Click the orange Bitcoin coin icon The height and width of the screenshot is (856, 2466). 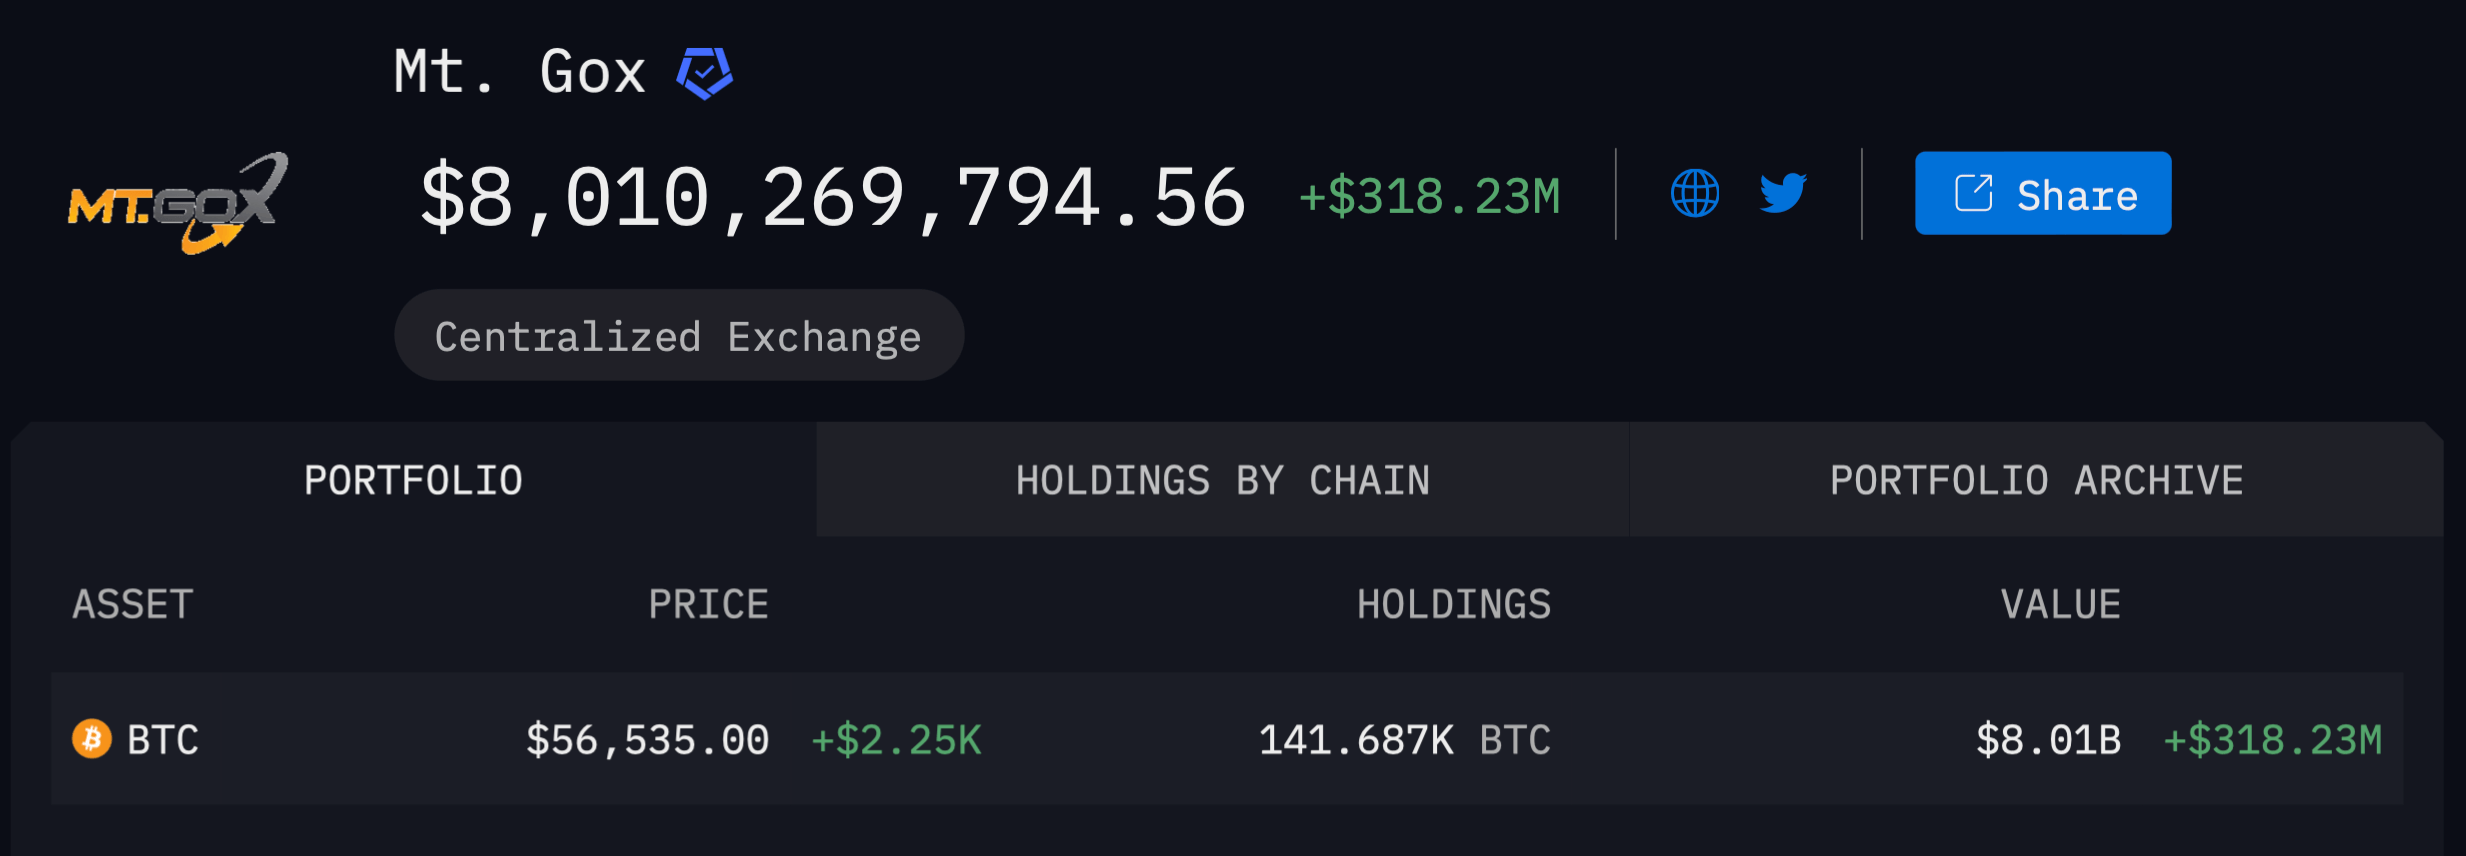(92, 739)
